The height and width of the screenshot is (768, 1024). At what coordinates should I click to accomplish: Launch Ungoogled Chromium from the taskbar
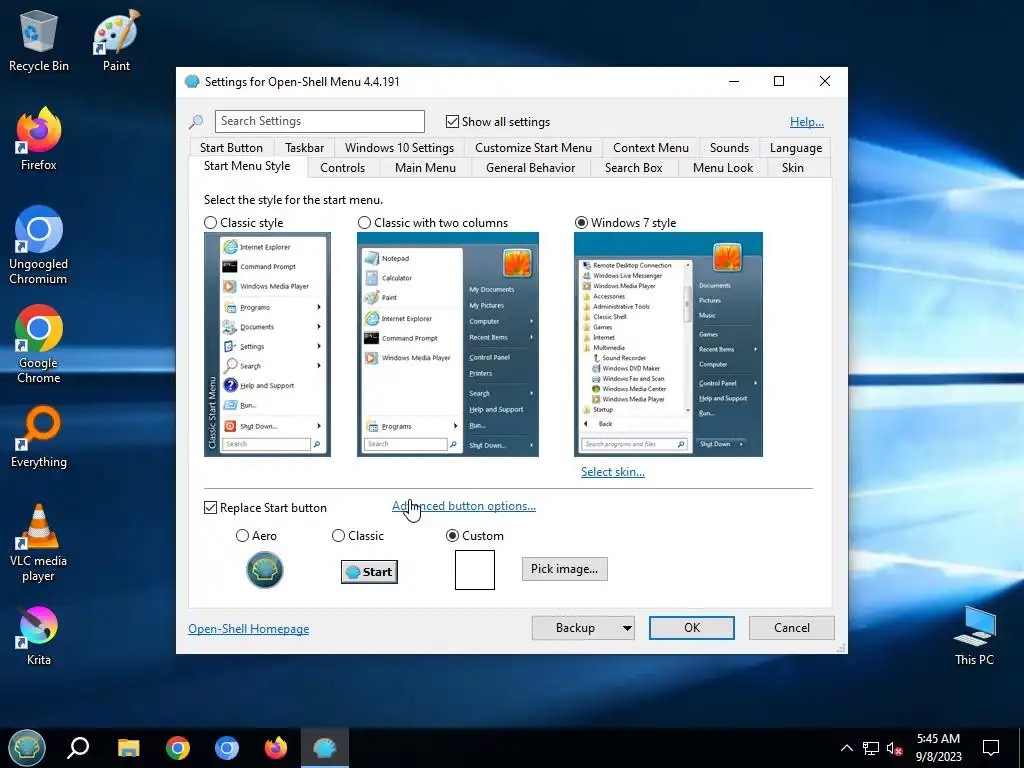tap(227, 747)
